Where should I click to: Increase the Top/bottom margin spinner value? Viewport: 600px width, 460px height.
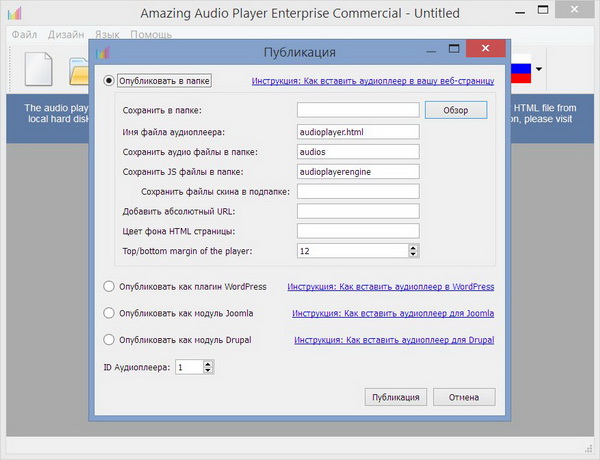click(412, 246)
